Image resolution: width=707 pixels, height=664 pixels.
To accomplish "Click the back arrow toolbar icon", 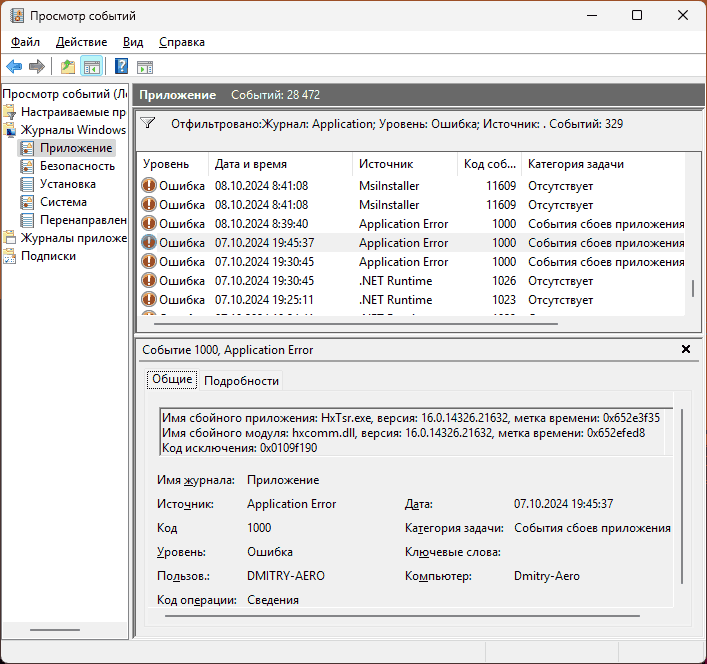I will 14,67.
